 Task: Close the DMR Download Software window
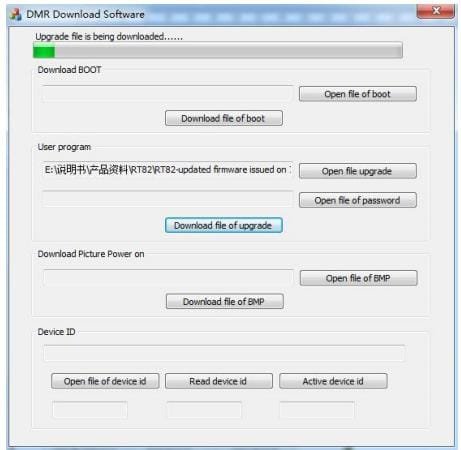[x=435, y=11]
